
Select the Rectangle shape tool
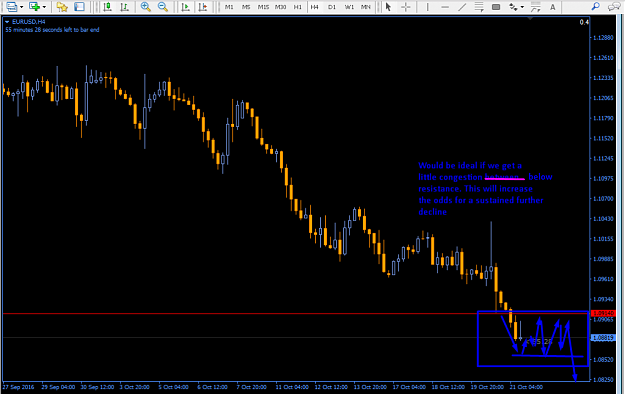coord(496,6)
